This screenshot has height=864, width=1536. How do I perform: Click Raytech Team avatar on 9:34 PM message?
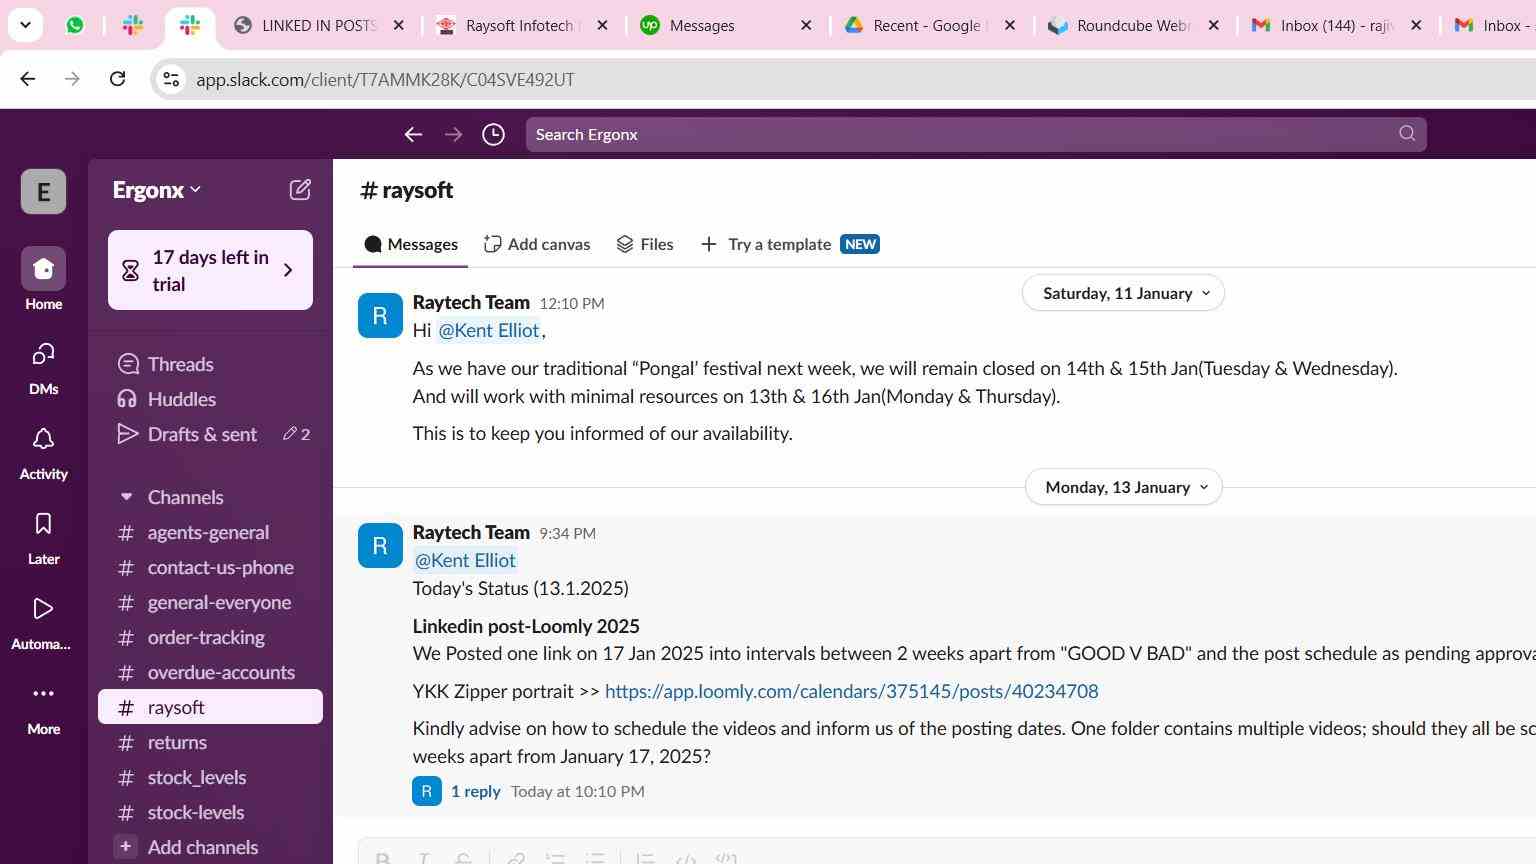pyautogui.click(x=380, y=546)
